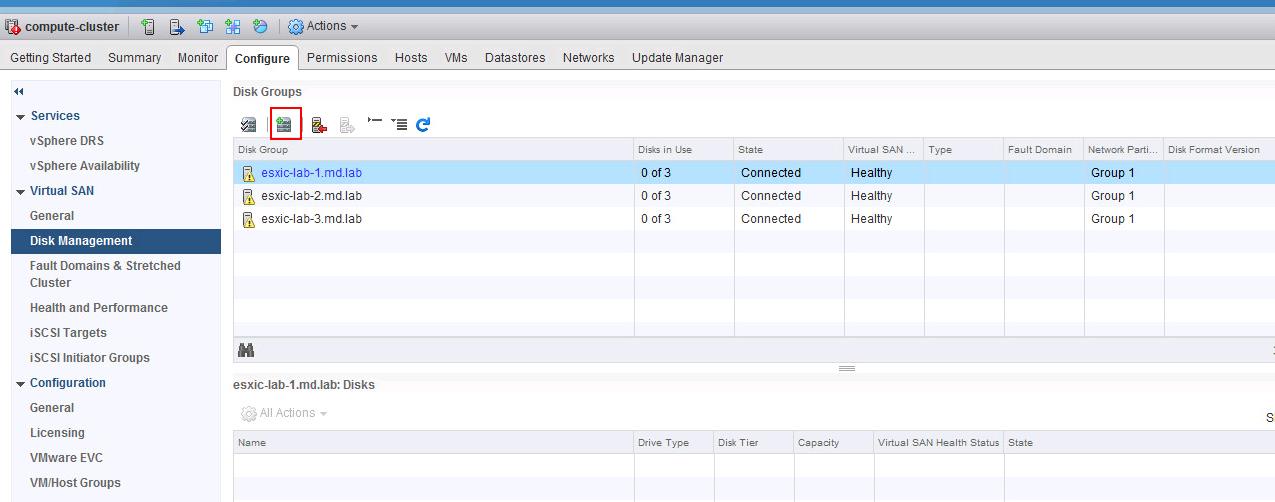Collapse the left navigation pane arrows

tap(19, 91)
